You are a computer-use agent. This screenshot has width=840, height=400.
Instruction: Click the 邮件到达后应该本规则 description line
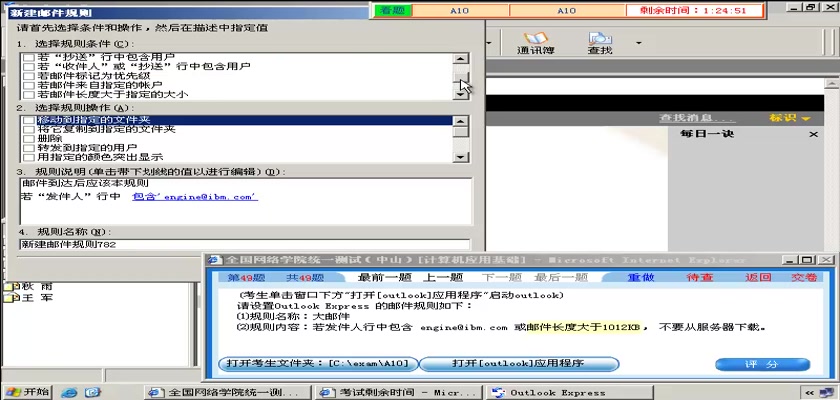86,183
